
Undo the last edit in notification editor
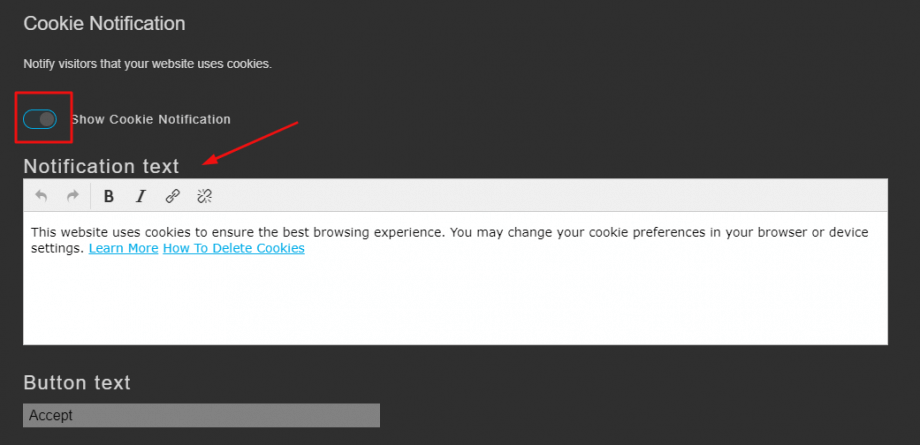tap(41, 196)
